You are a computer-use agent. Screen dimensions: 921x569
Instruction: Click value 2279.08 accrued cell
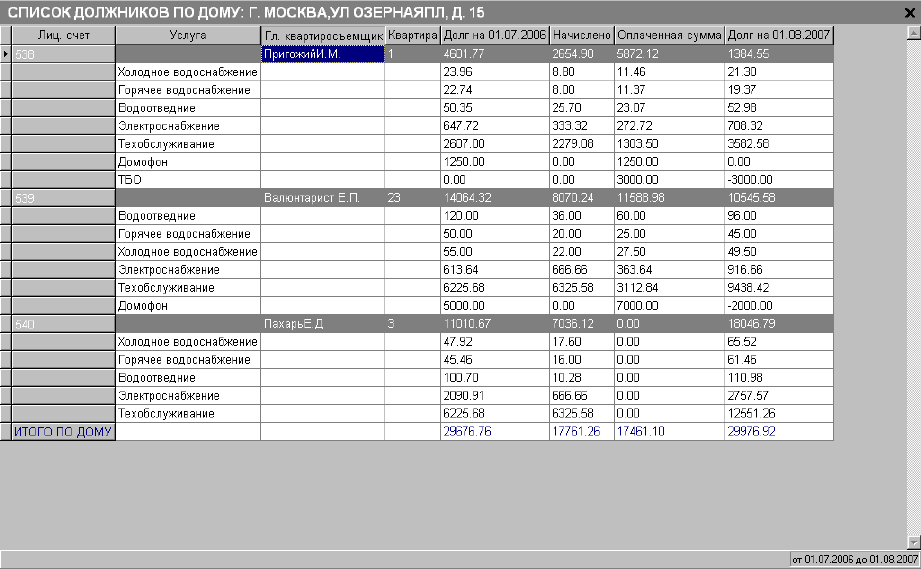[581, 144]
